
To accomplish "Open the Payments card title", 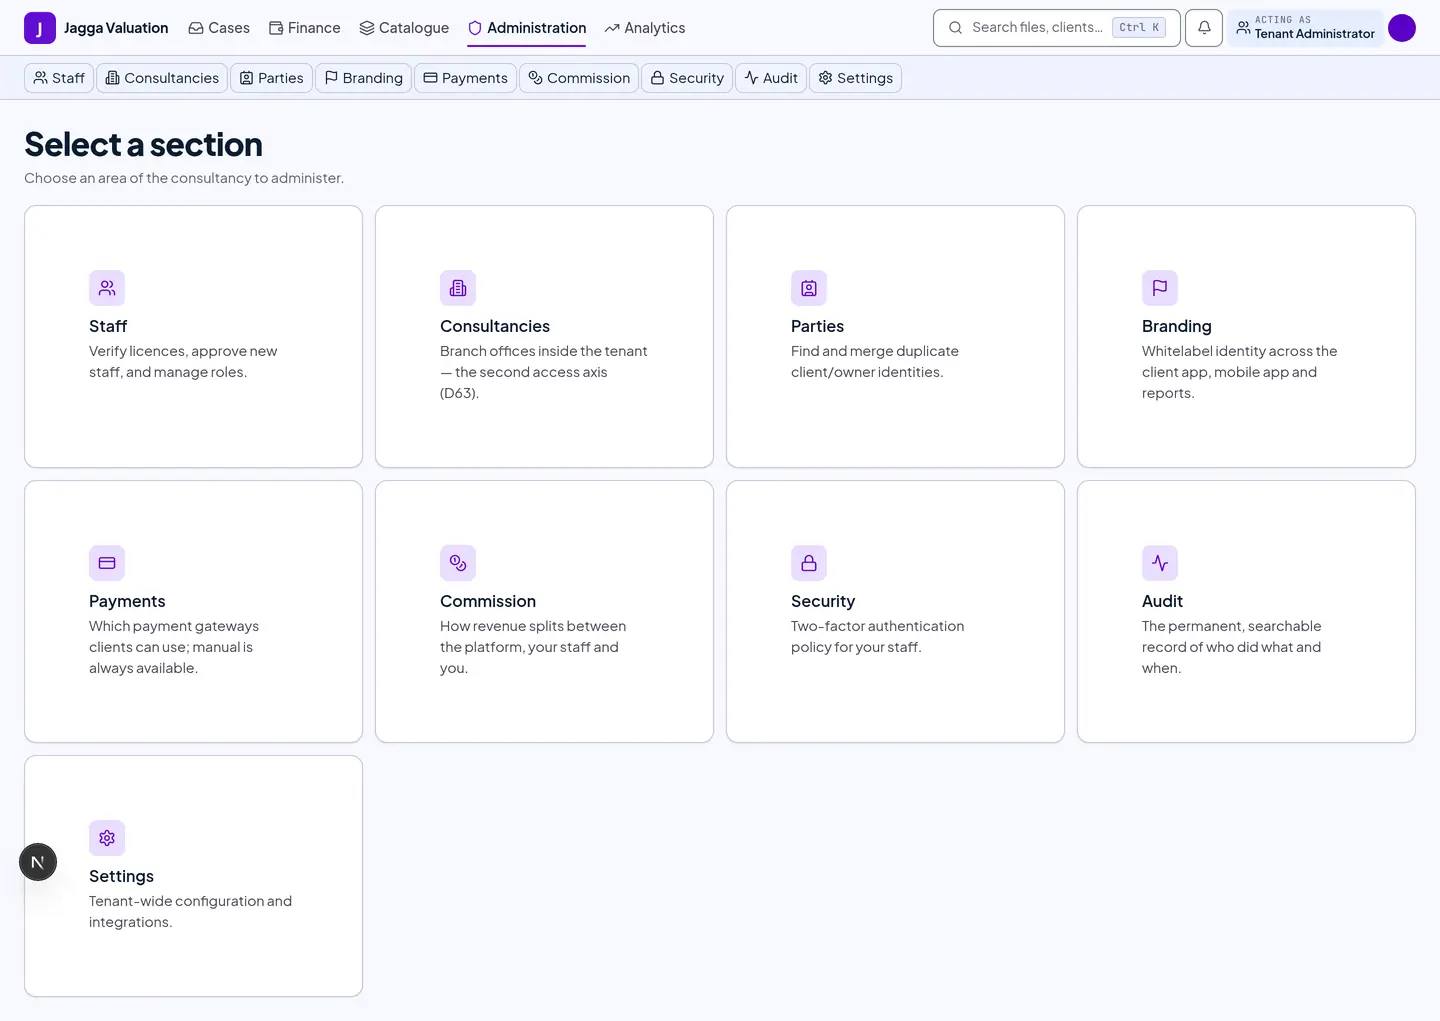I will coord(127,601).
